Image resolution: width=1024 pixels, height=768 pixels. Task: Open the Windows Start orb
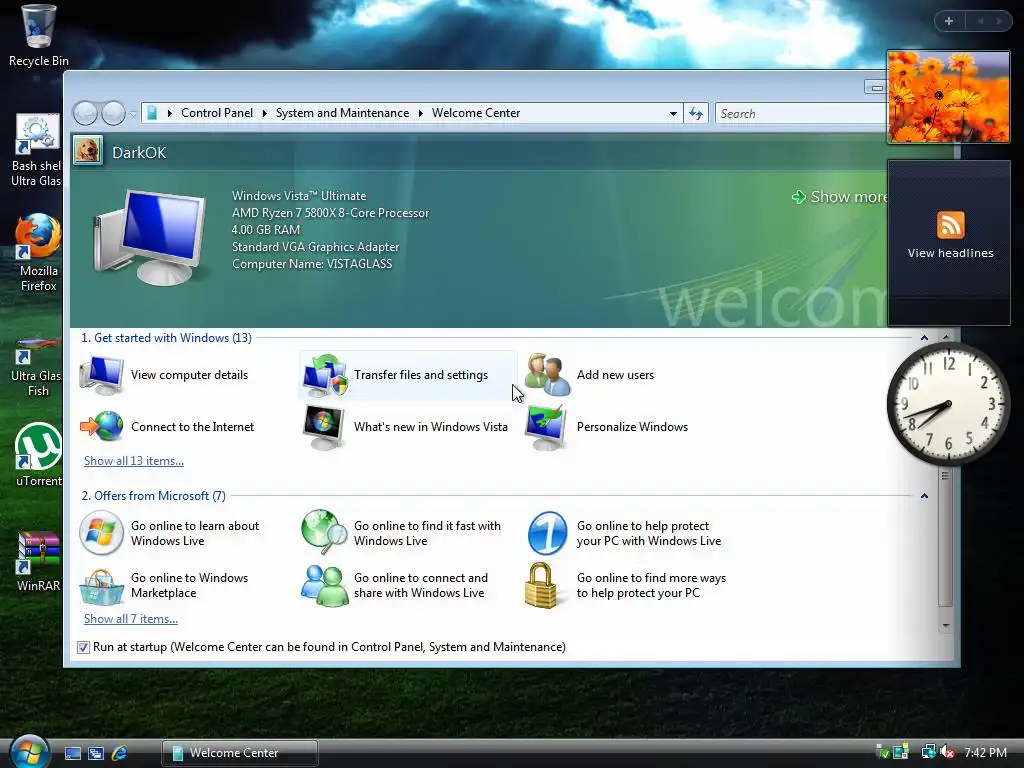coord(29,751)
